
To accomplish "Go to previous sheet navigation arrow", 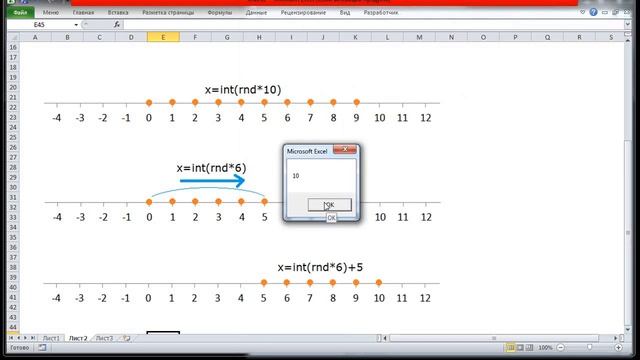I will 18,338.
